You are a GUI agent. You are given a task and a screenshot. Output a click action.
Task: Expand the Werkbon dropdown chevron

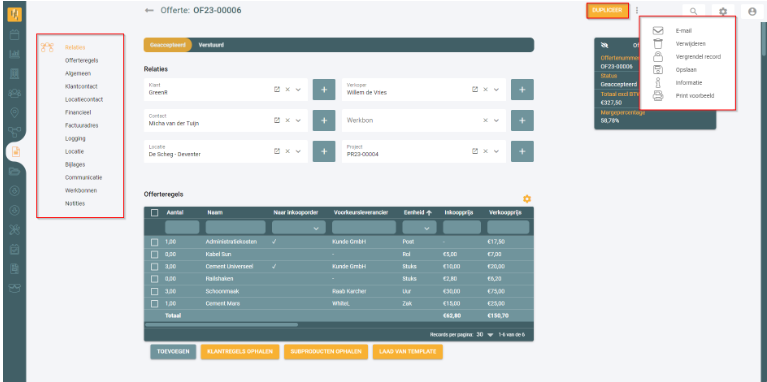(x=496, y=120)
